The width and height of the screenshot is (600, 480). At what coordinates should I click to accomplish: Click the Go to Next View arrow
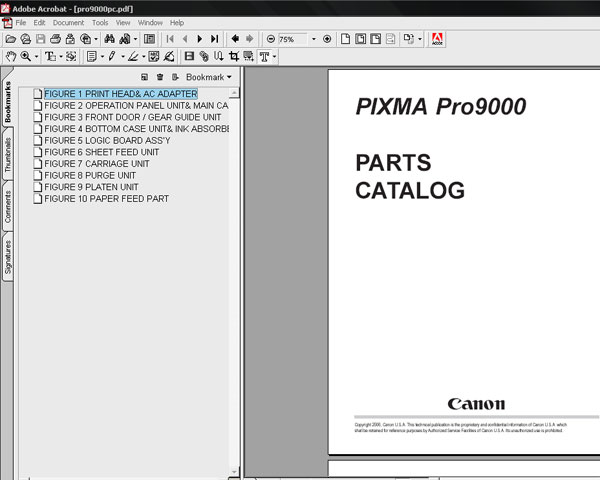pyautogui.click(x=249, y=39)
